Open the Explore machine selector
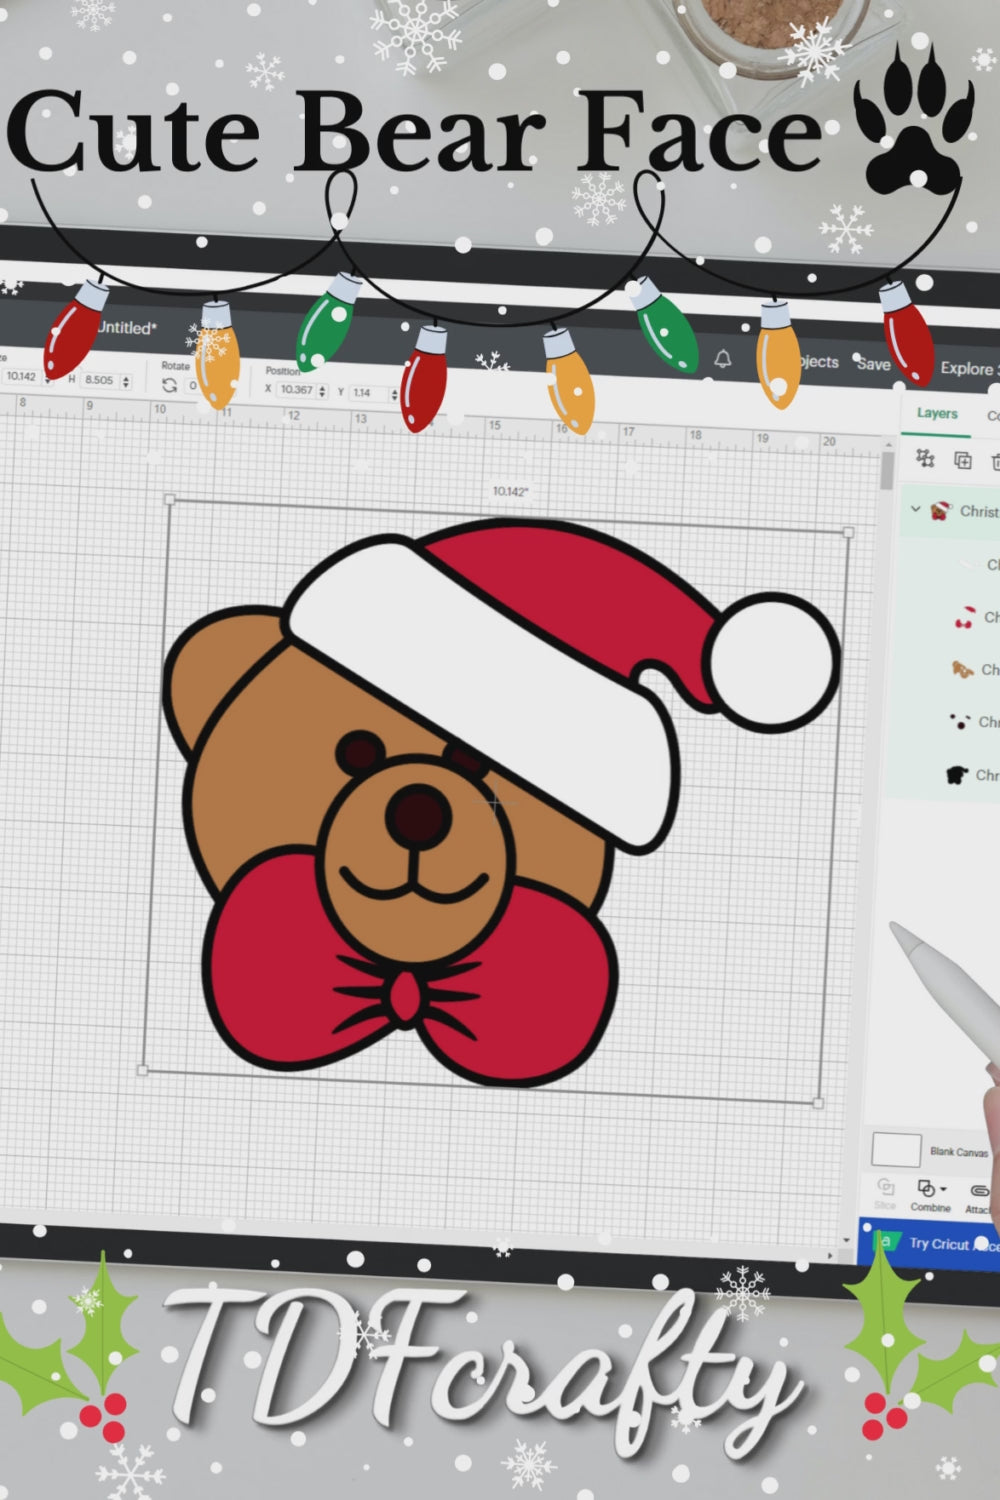Viewport: 1000px width, 1500px height. pyautogui.click(x=969, y=368)
